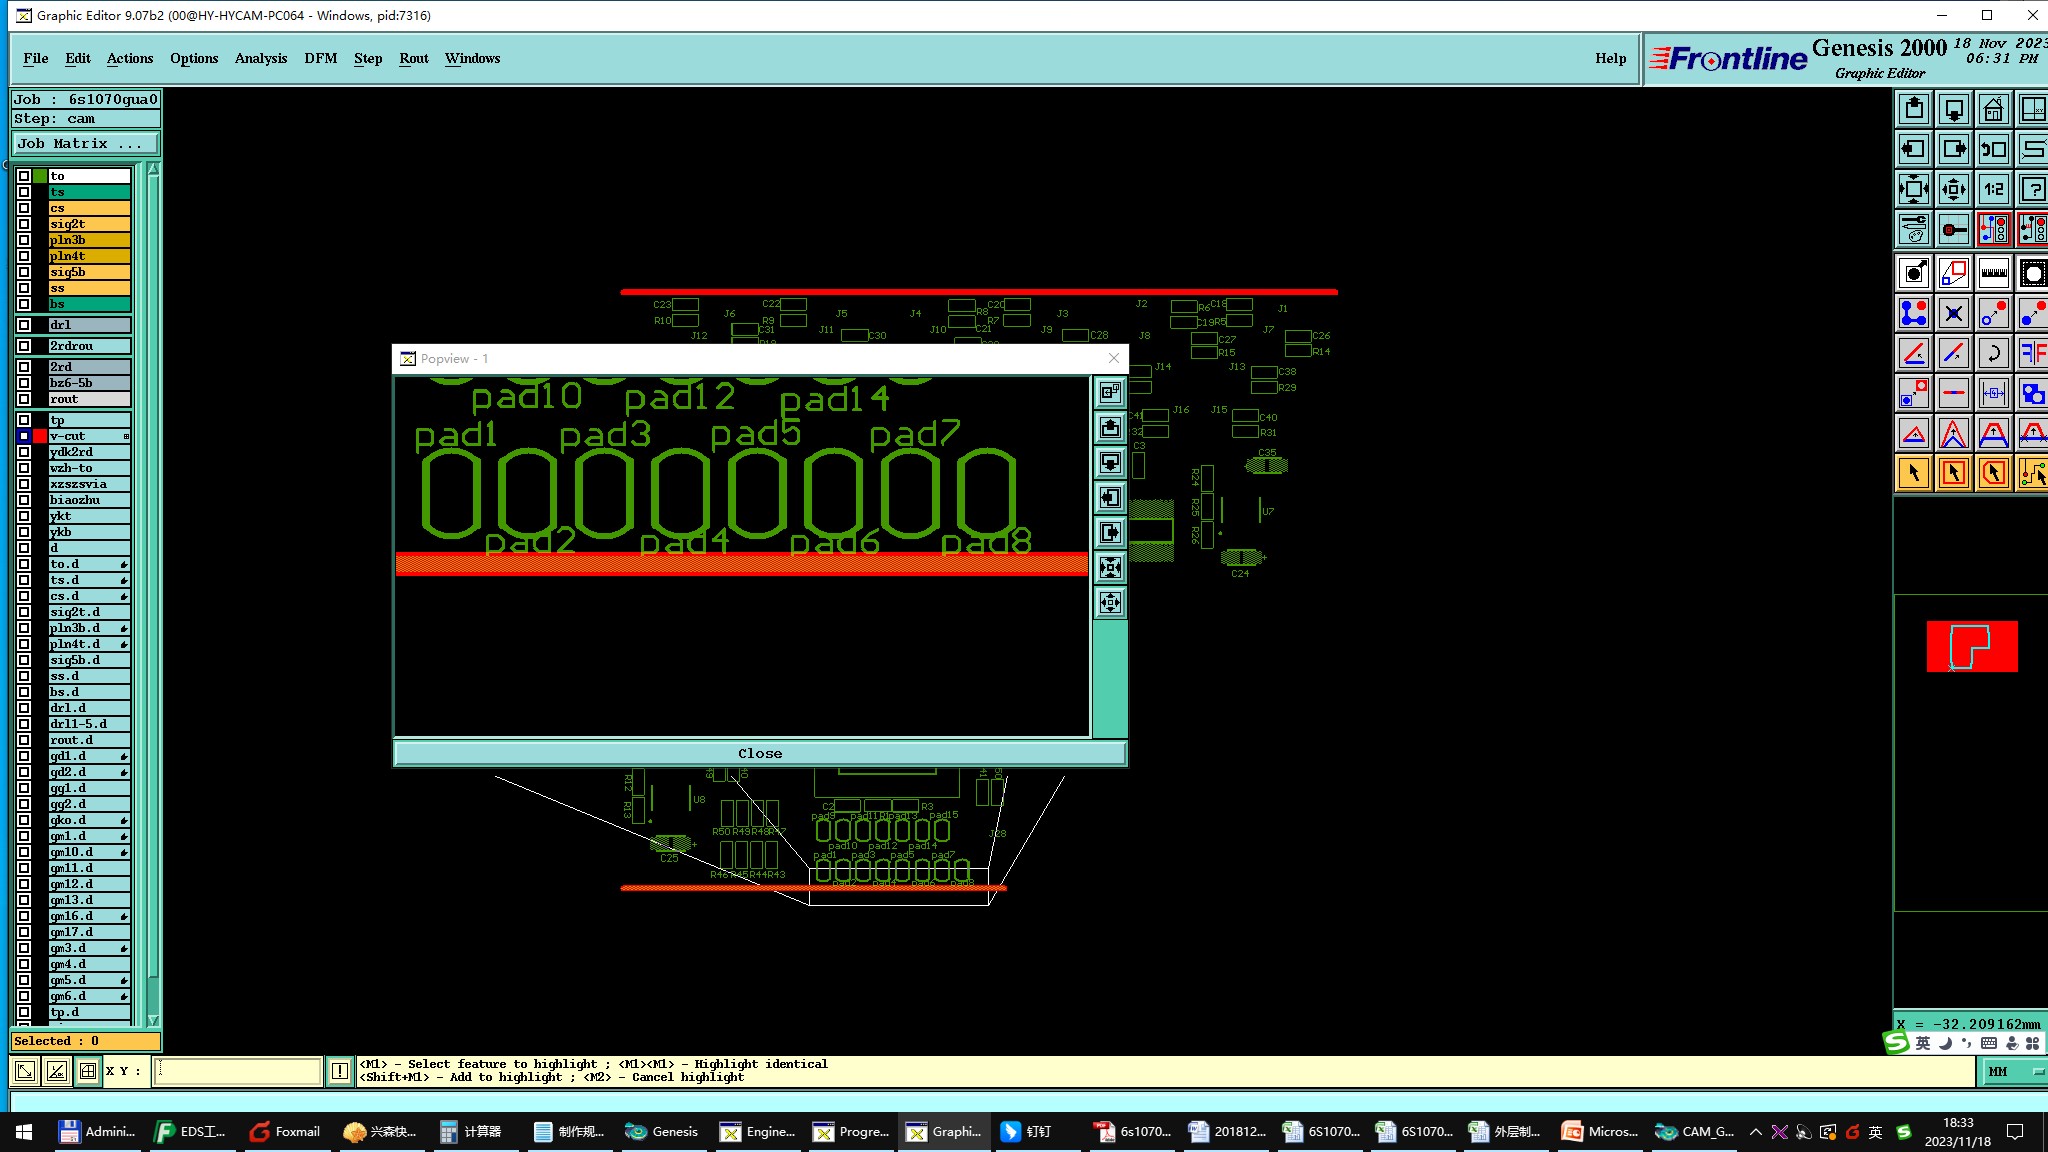Viewport: 2048px width, 1152px height.
Task: Enable the drl layer checkbox
Action: (x=24, y=325)
